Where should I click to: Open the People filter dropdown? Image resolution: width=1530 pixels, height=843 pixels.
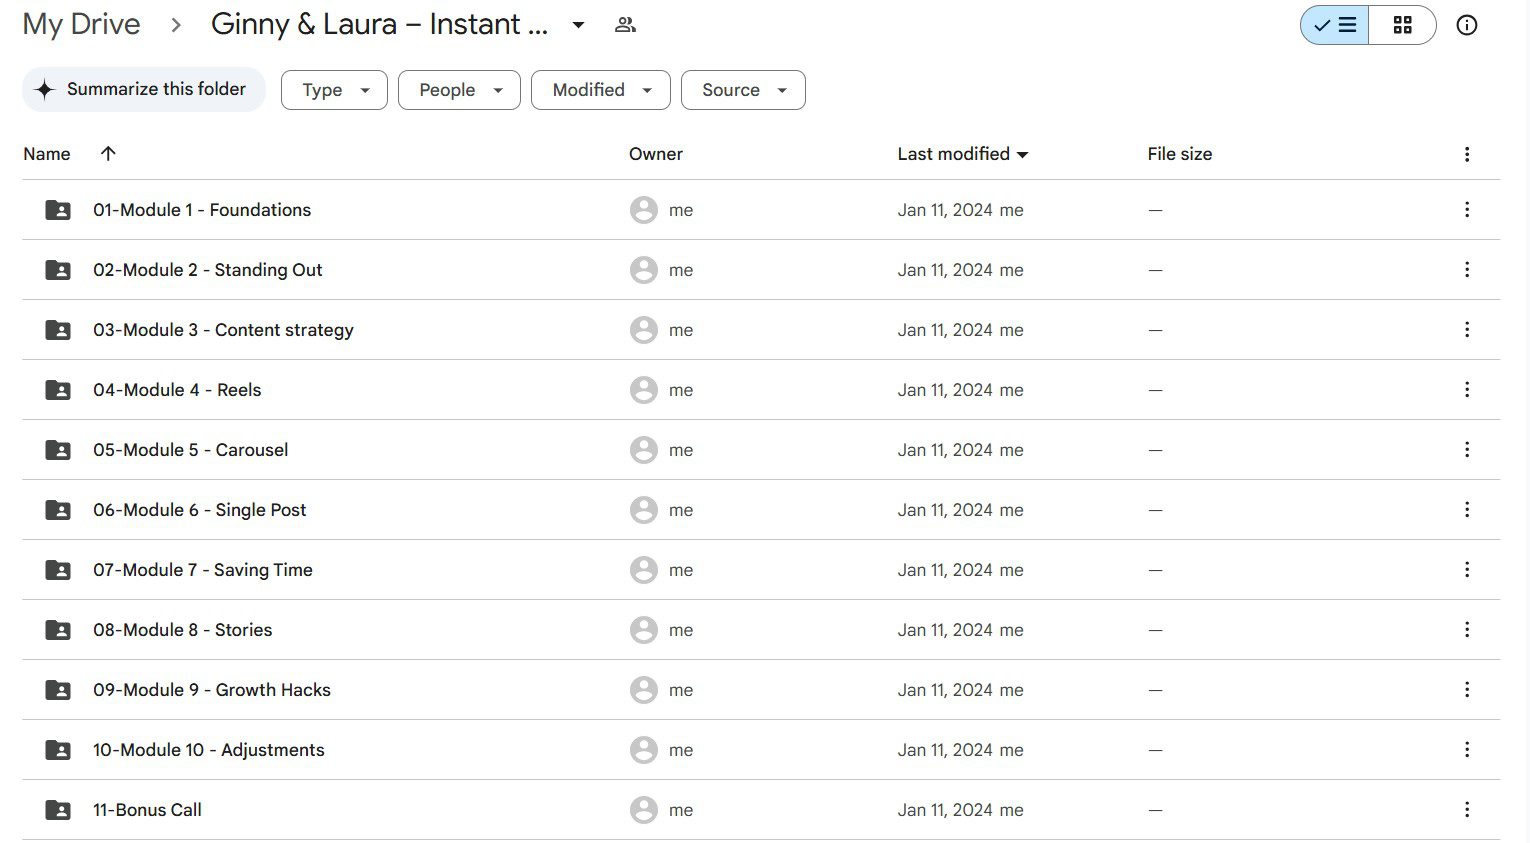(459, 90)
